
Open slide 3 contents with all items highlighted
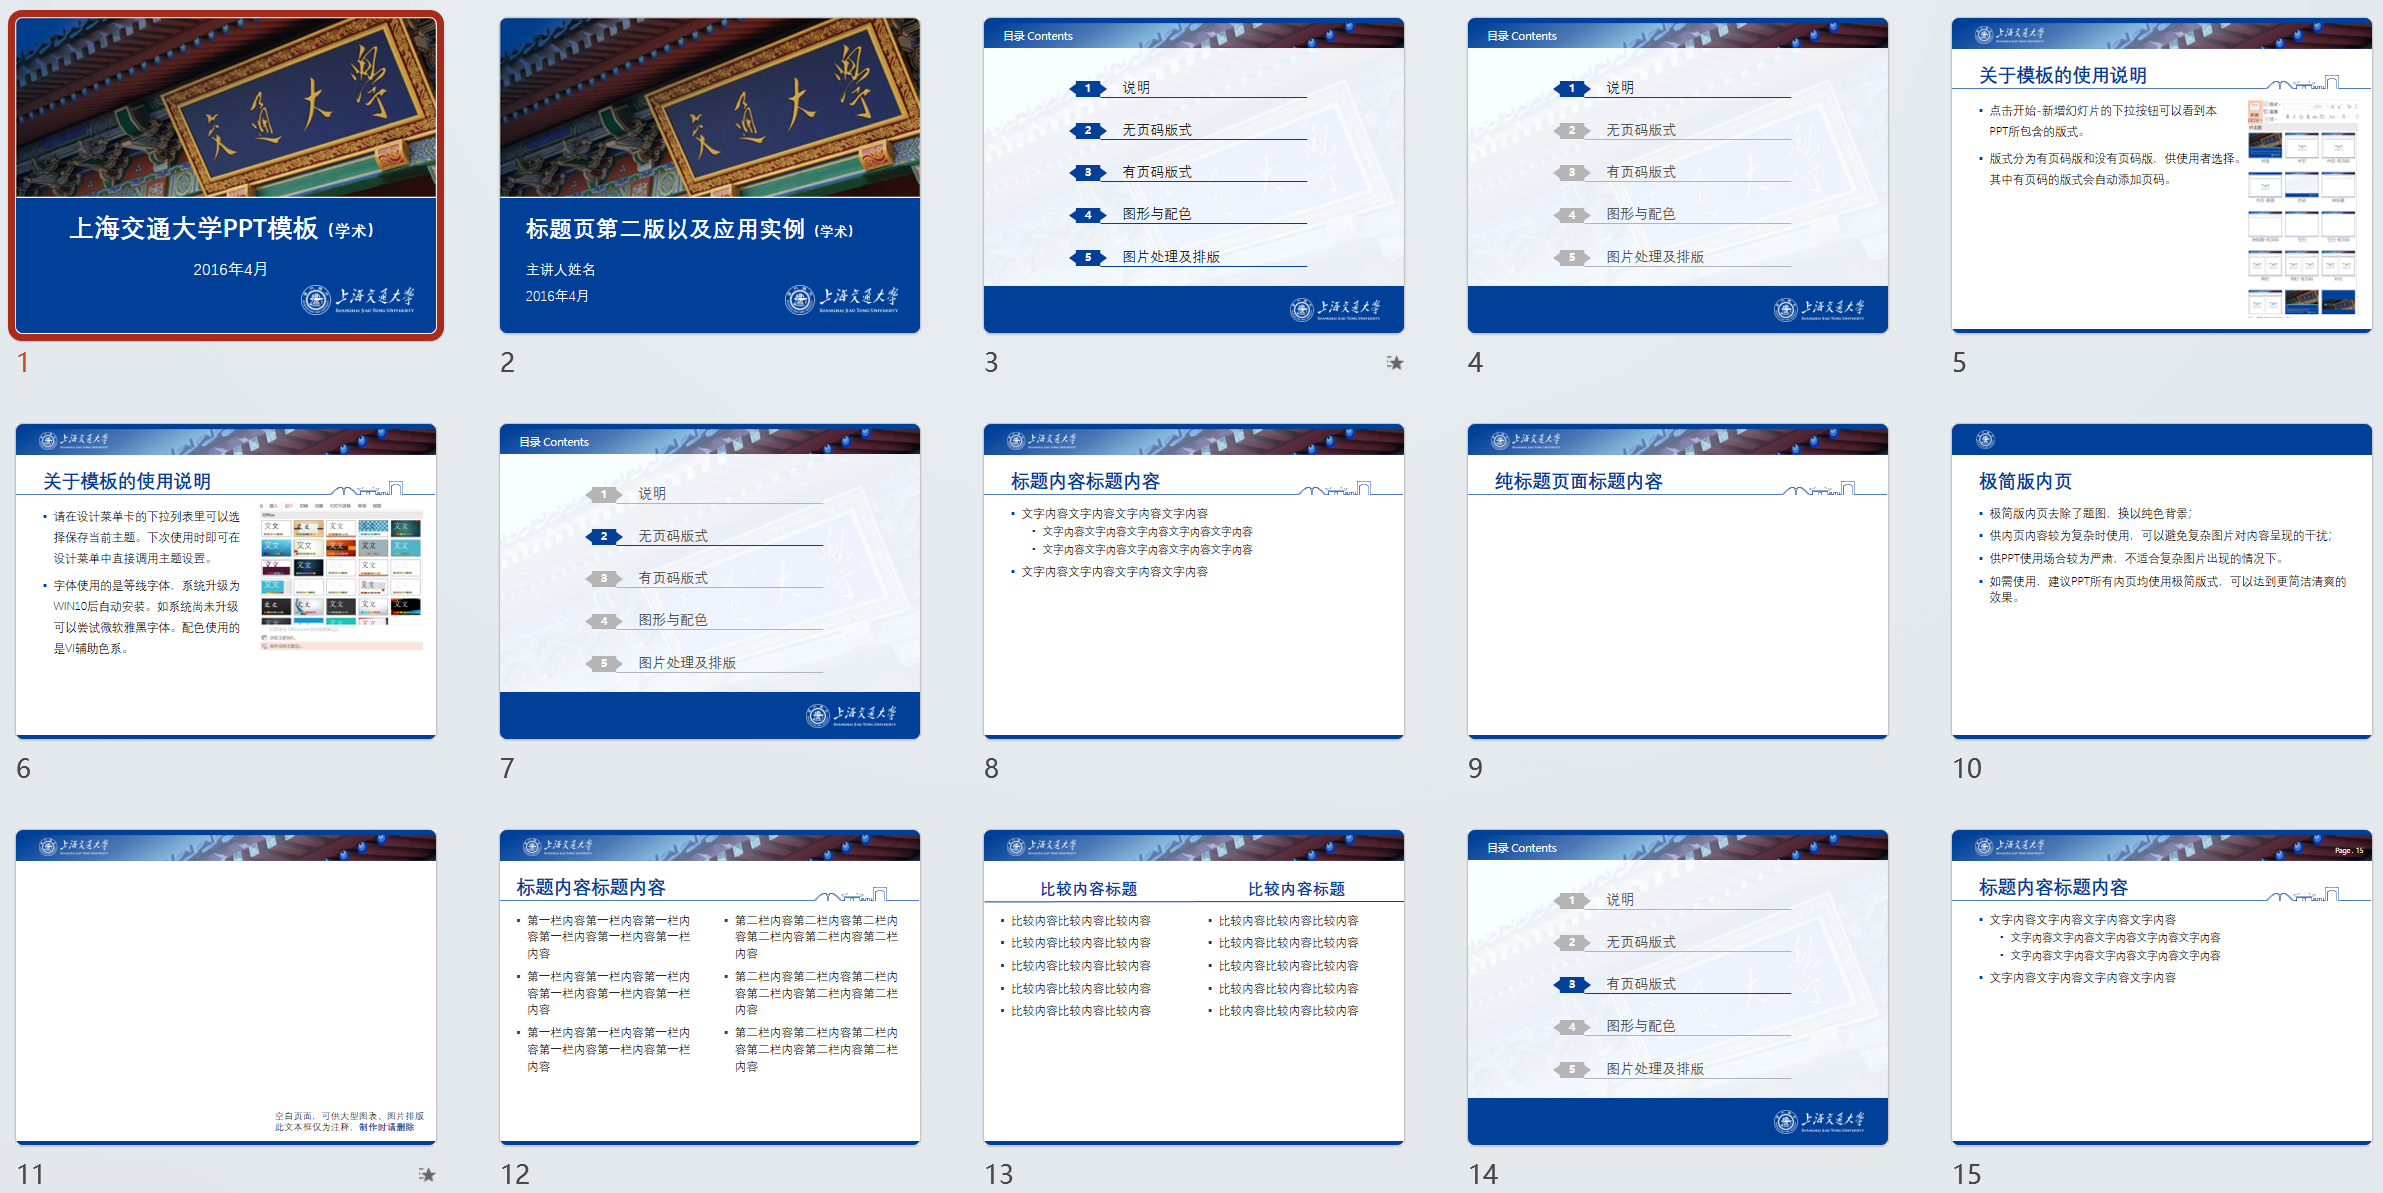click(x=1194, y=175)
